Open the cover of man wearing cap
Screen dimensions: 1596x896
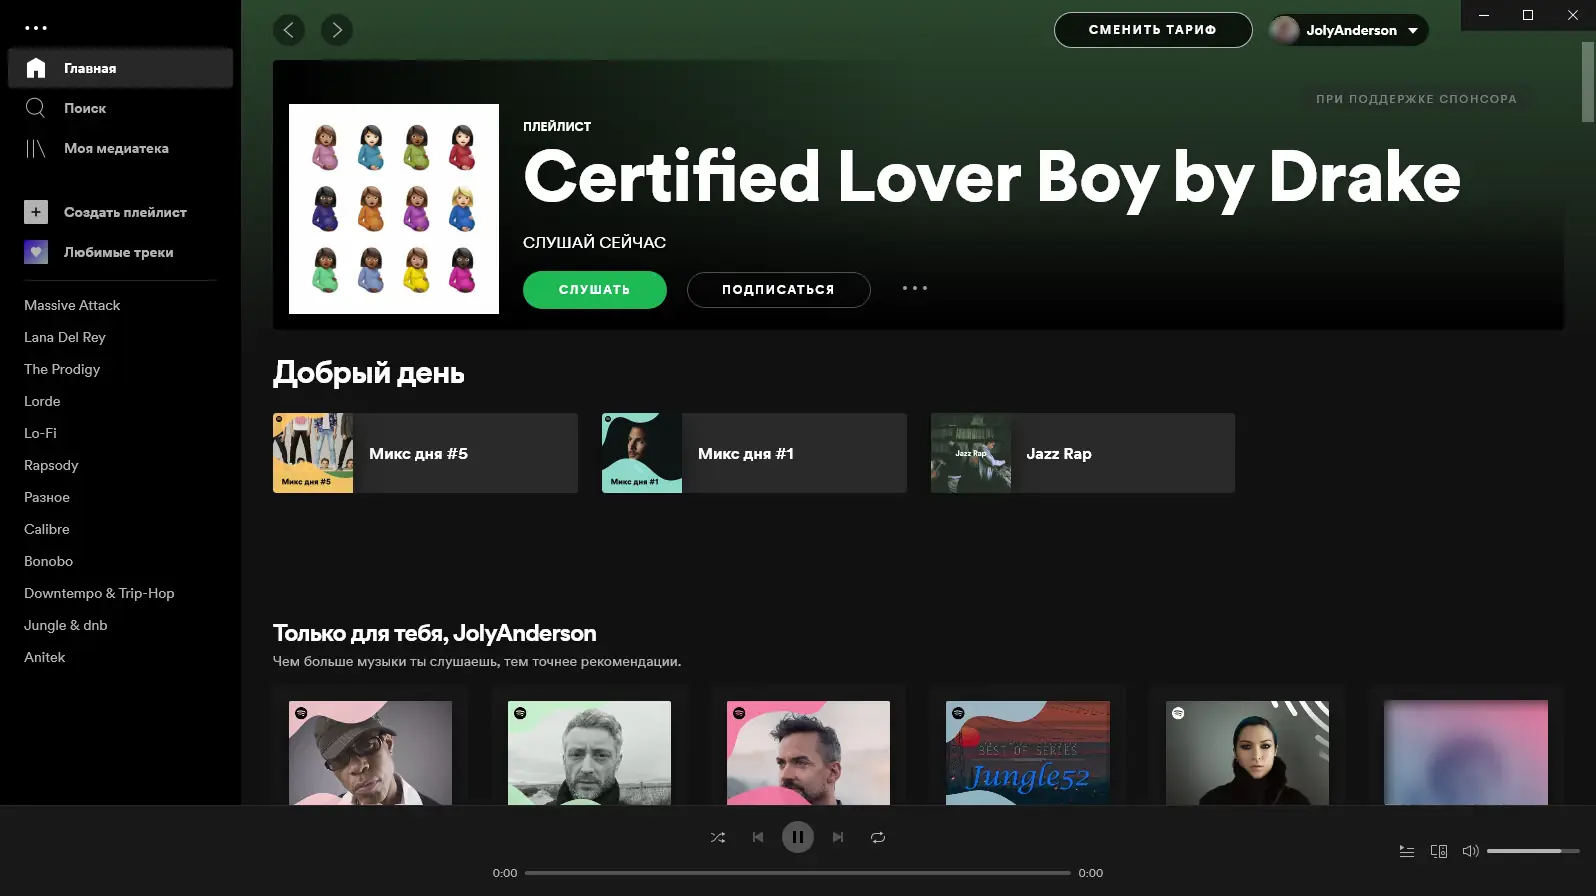[371, 753]
